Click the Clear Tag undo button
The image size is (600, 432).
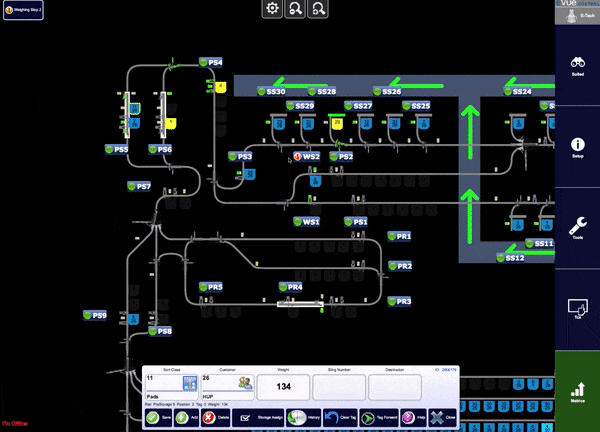pos(340,417)
